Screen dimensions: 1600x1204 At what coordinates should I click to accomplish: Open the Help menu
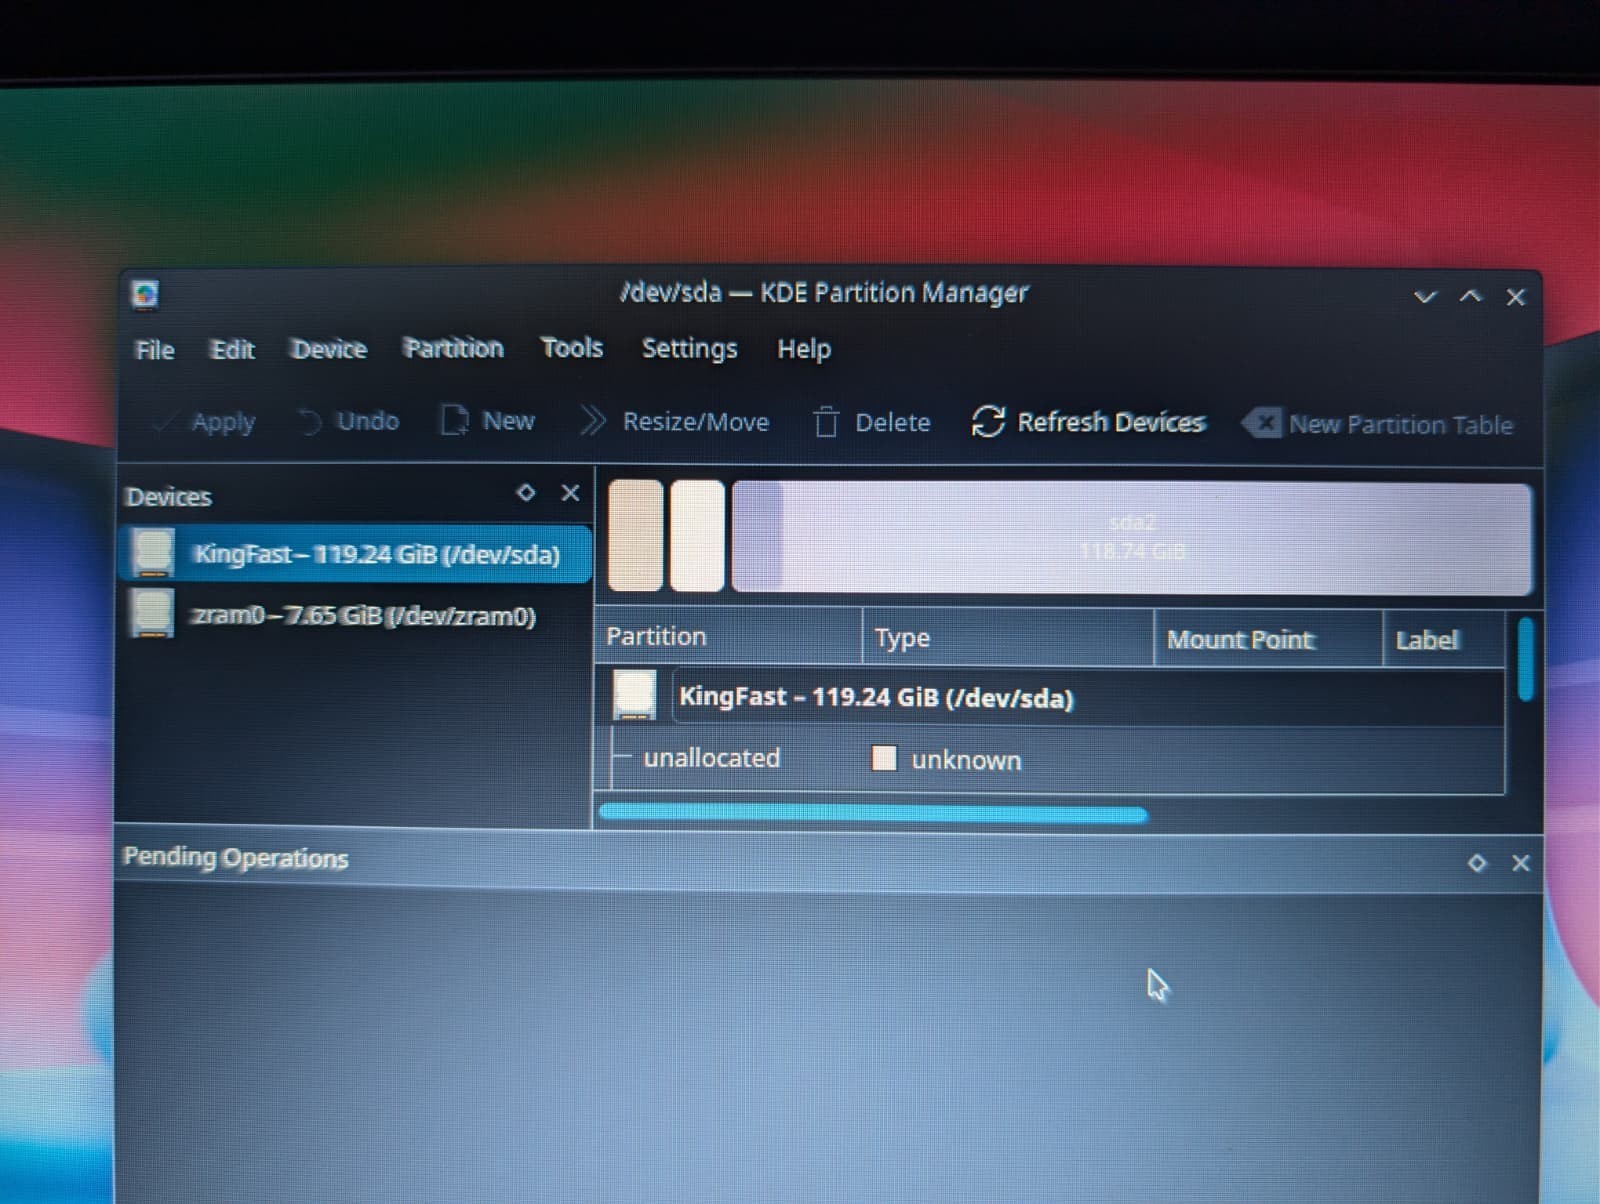[x=804, y=349]
